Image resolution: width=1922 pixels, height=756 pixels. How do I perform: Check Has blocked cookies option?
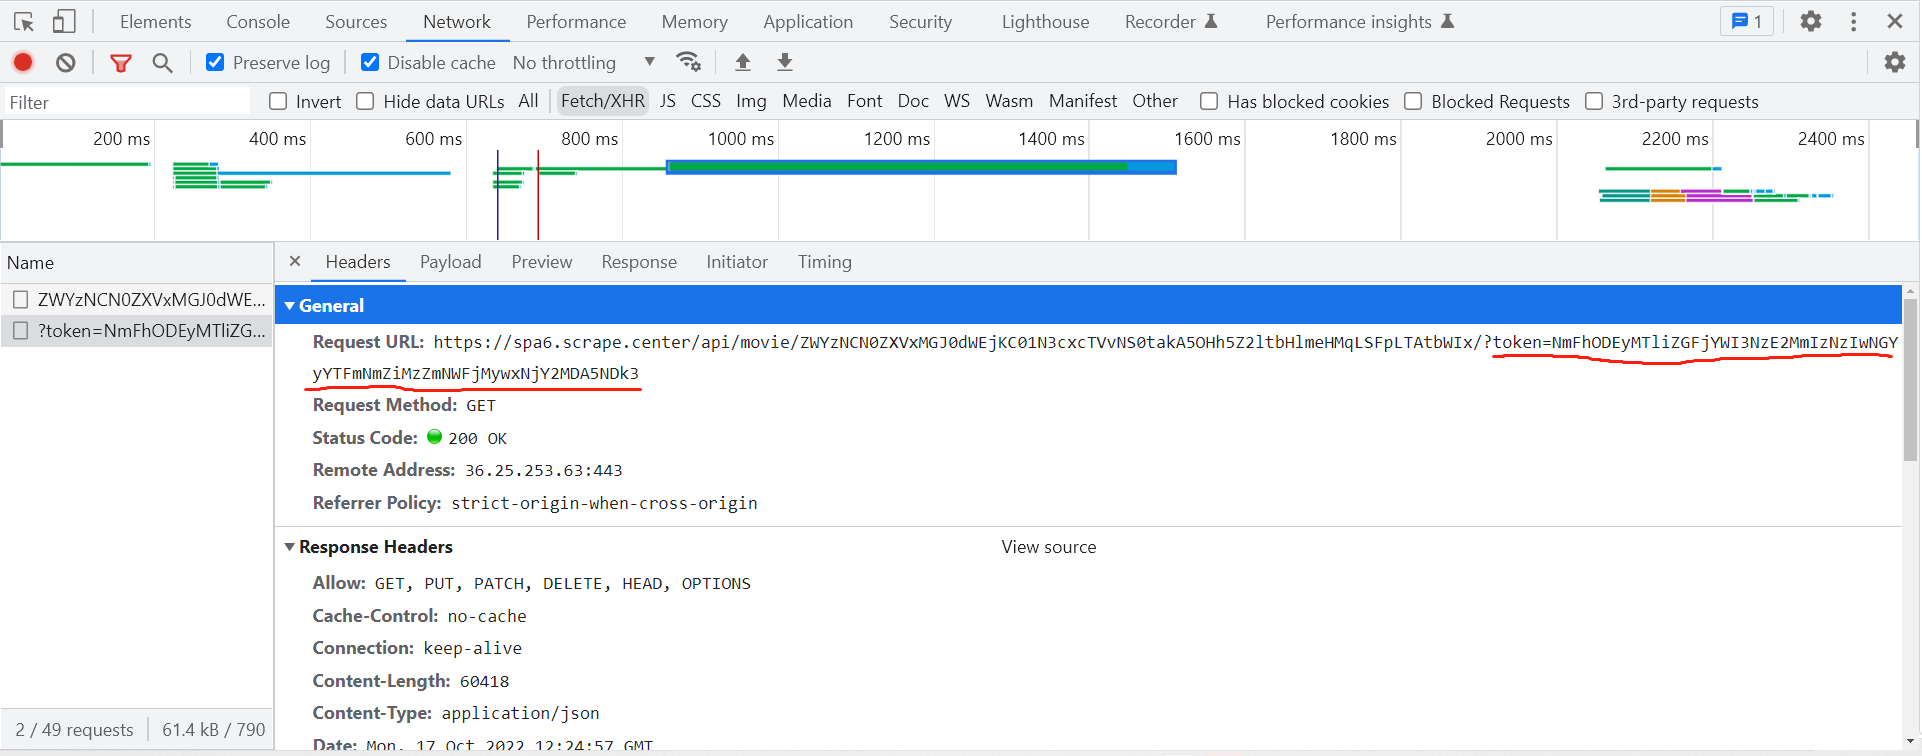(x=1209, y=101)
